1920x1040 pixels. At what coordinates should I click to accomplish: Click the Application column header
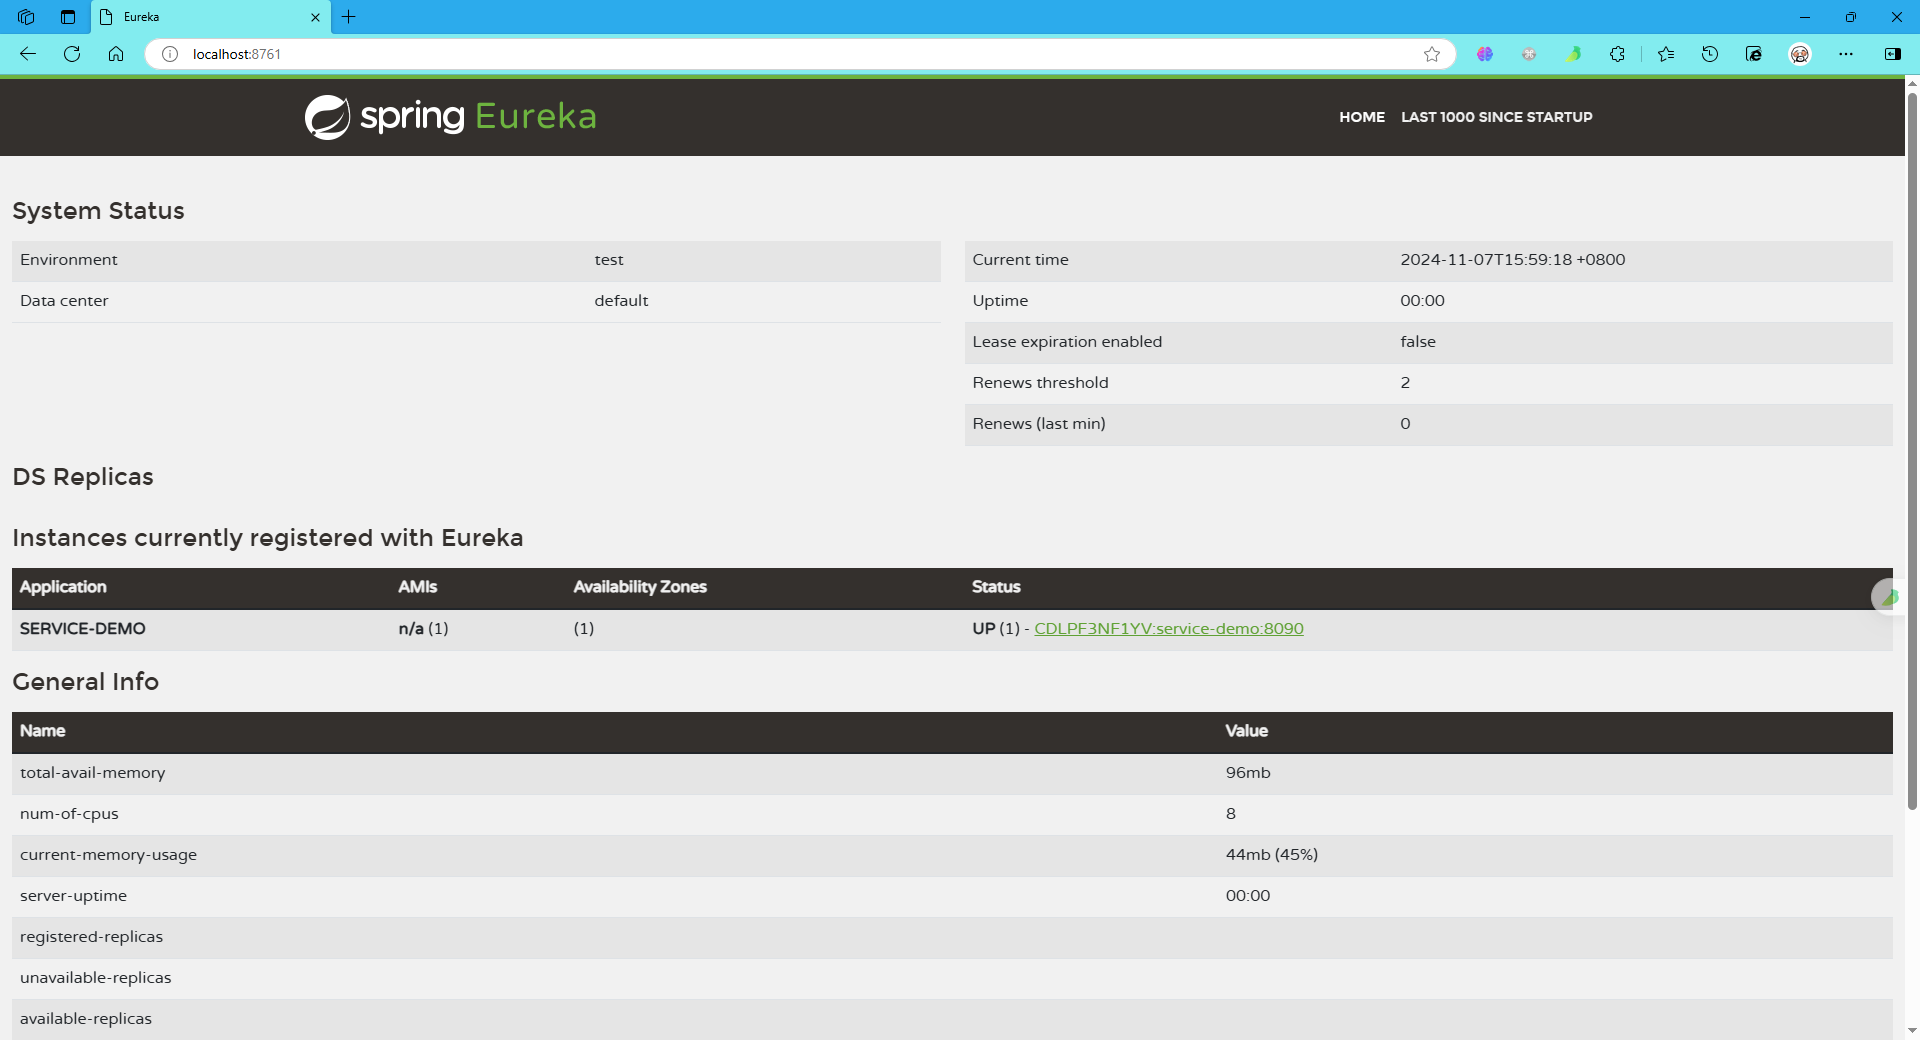click(x=63, y=587)
